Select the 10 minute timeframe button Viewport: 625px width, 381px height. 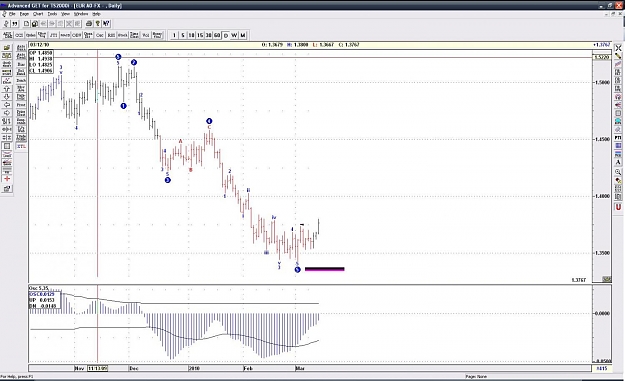pyautogui.click(x=191, y=35)
